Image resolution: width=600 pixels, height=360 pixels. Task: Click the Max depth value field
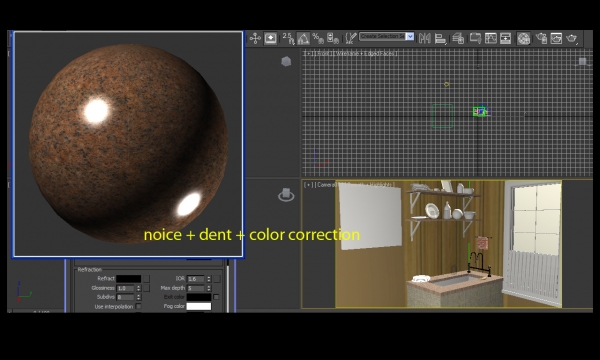(x=196, y=288)
